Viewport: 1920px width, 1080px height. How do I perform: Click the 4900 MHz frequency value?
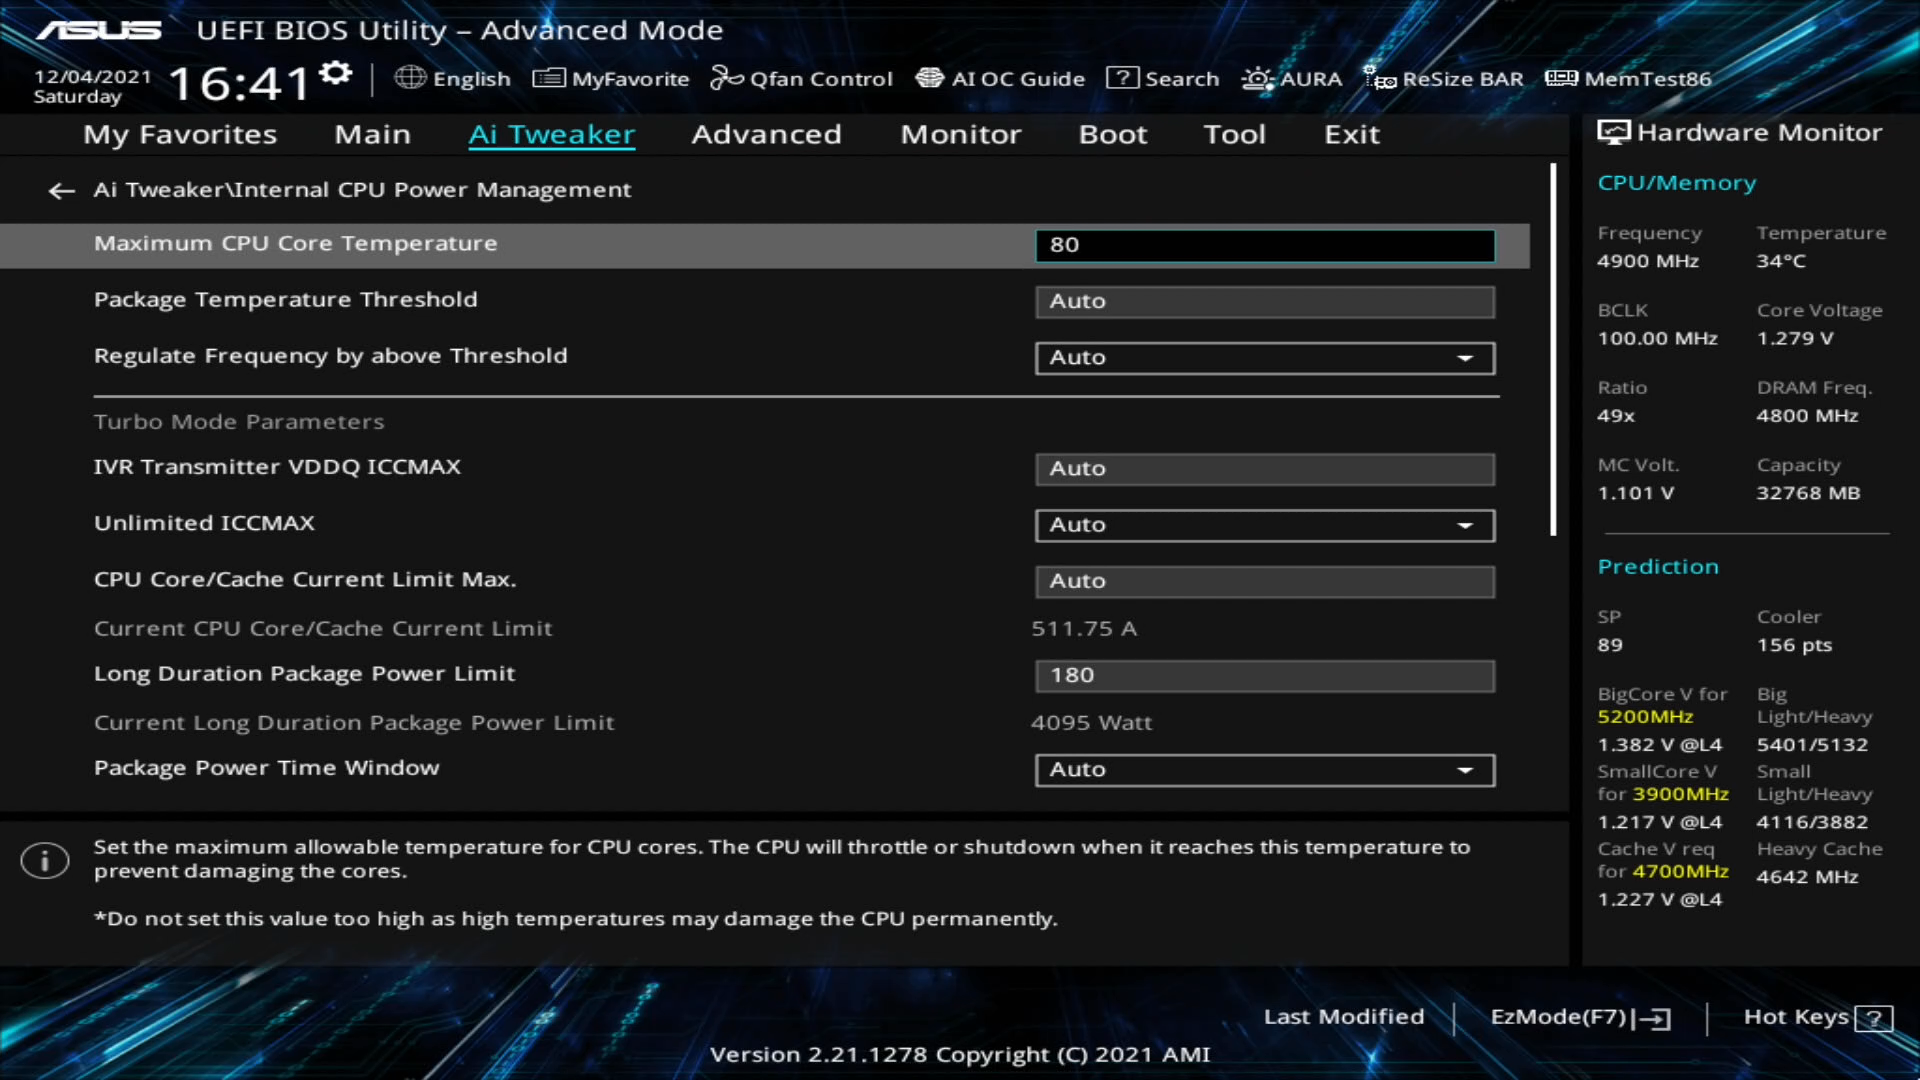(x=1648, y=261)
